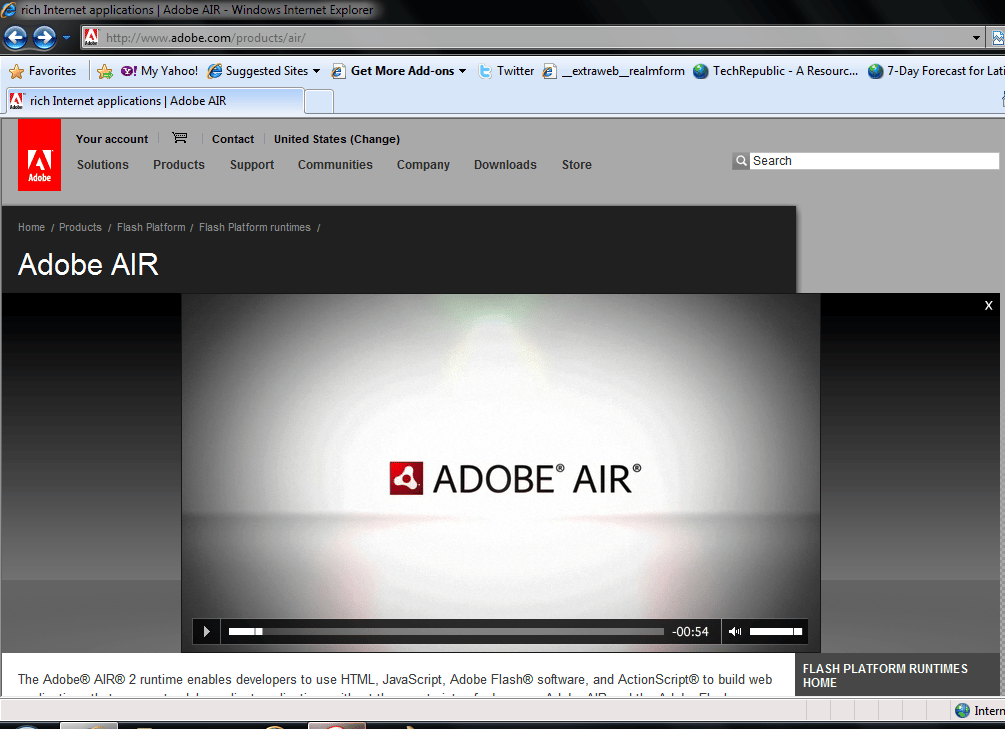
Task: Open __extraweb__realmform favorite
Action: [613, 71]
